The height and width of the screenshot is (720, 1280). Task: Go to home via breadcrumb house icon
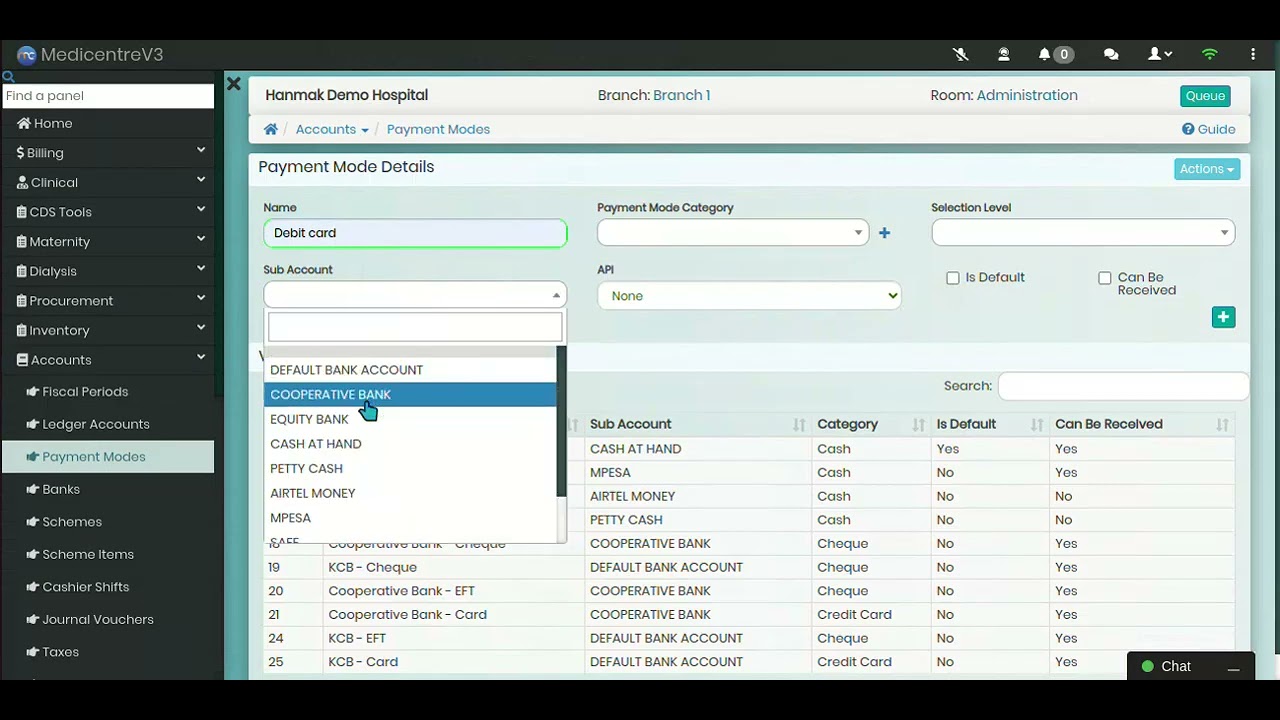click(x=270, y=129)
